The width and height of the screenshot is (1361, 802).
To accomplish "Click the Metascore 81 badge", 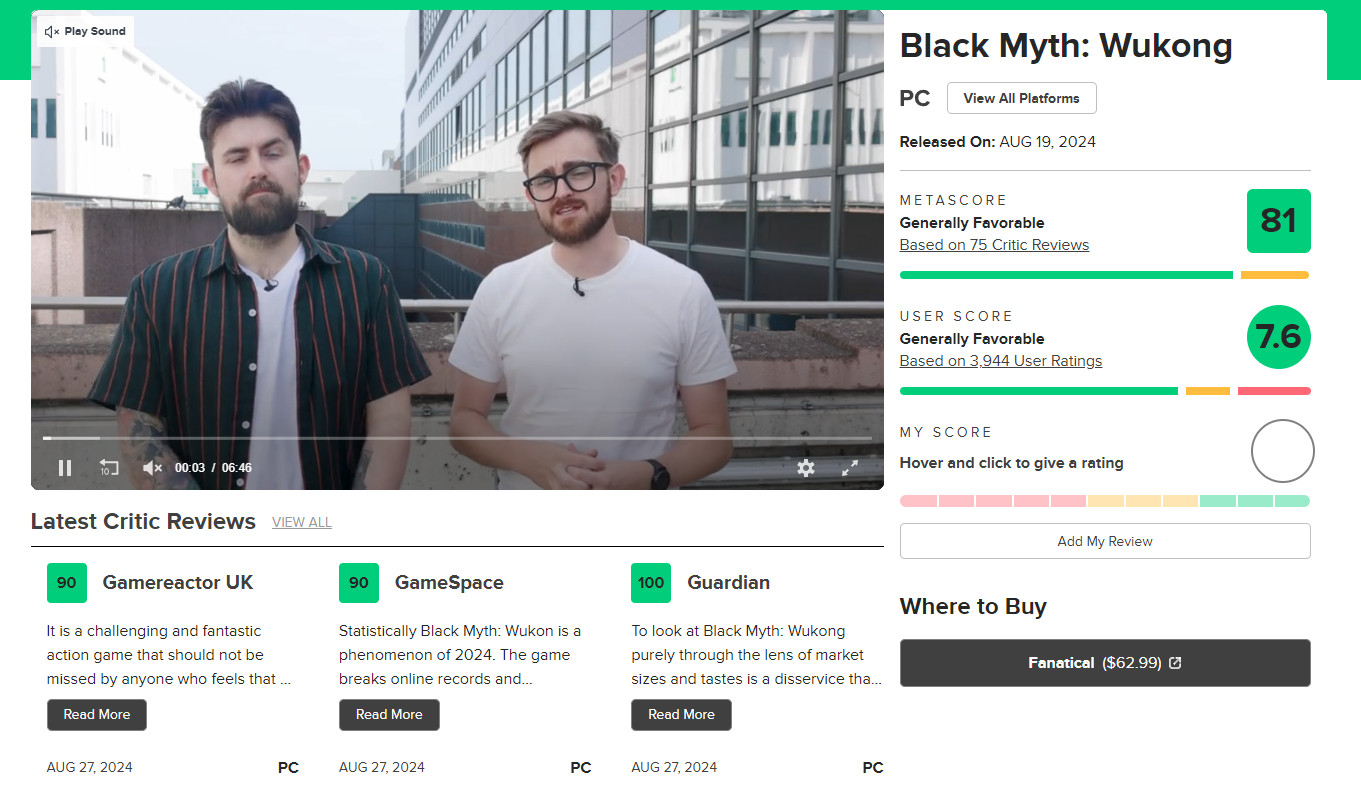I will click(x=1278, y=221).
